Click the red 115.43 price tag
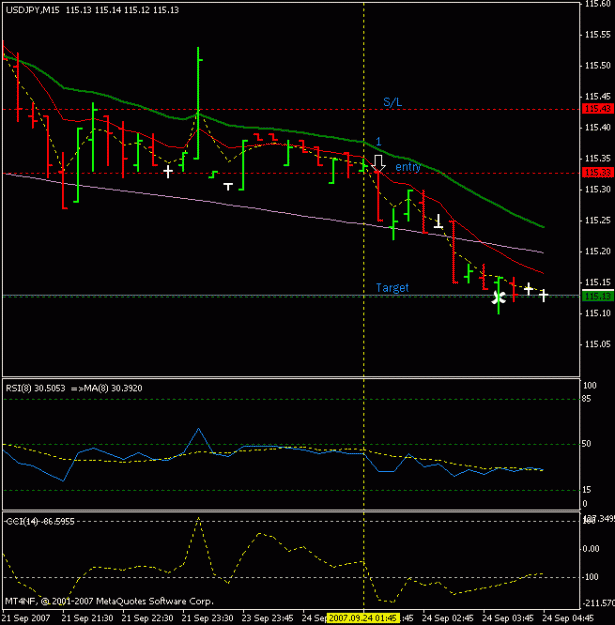The width and height of the screenshot is (615, 625). 597,108
